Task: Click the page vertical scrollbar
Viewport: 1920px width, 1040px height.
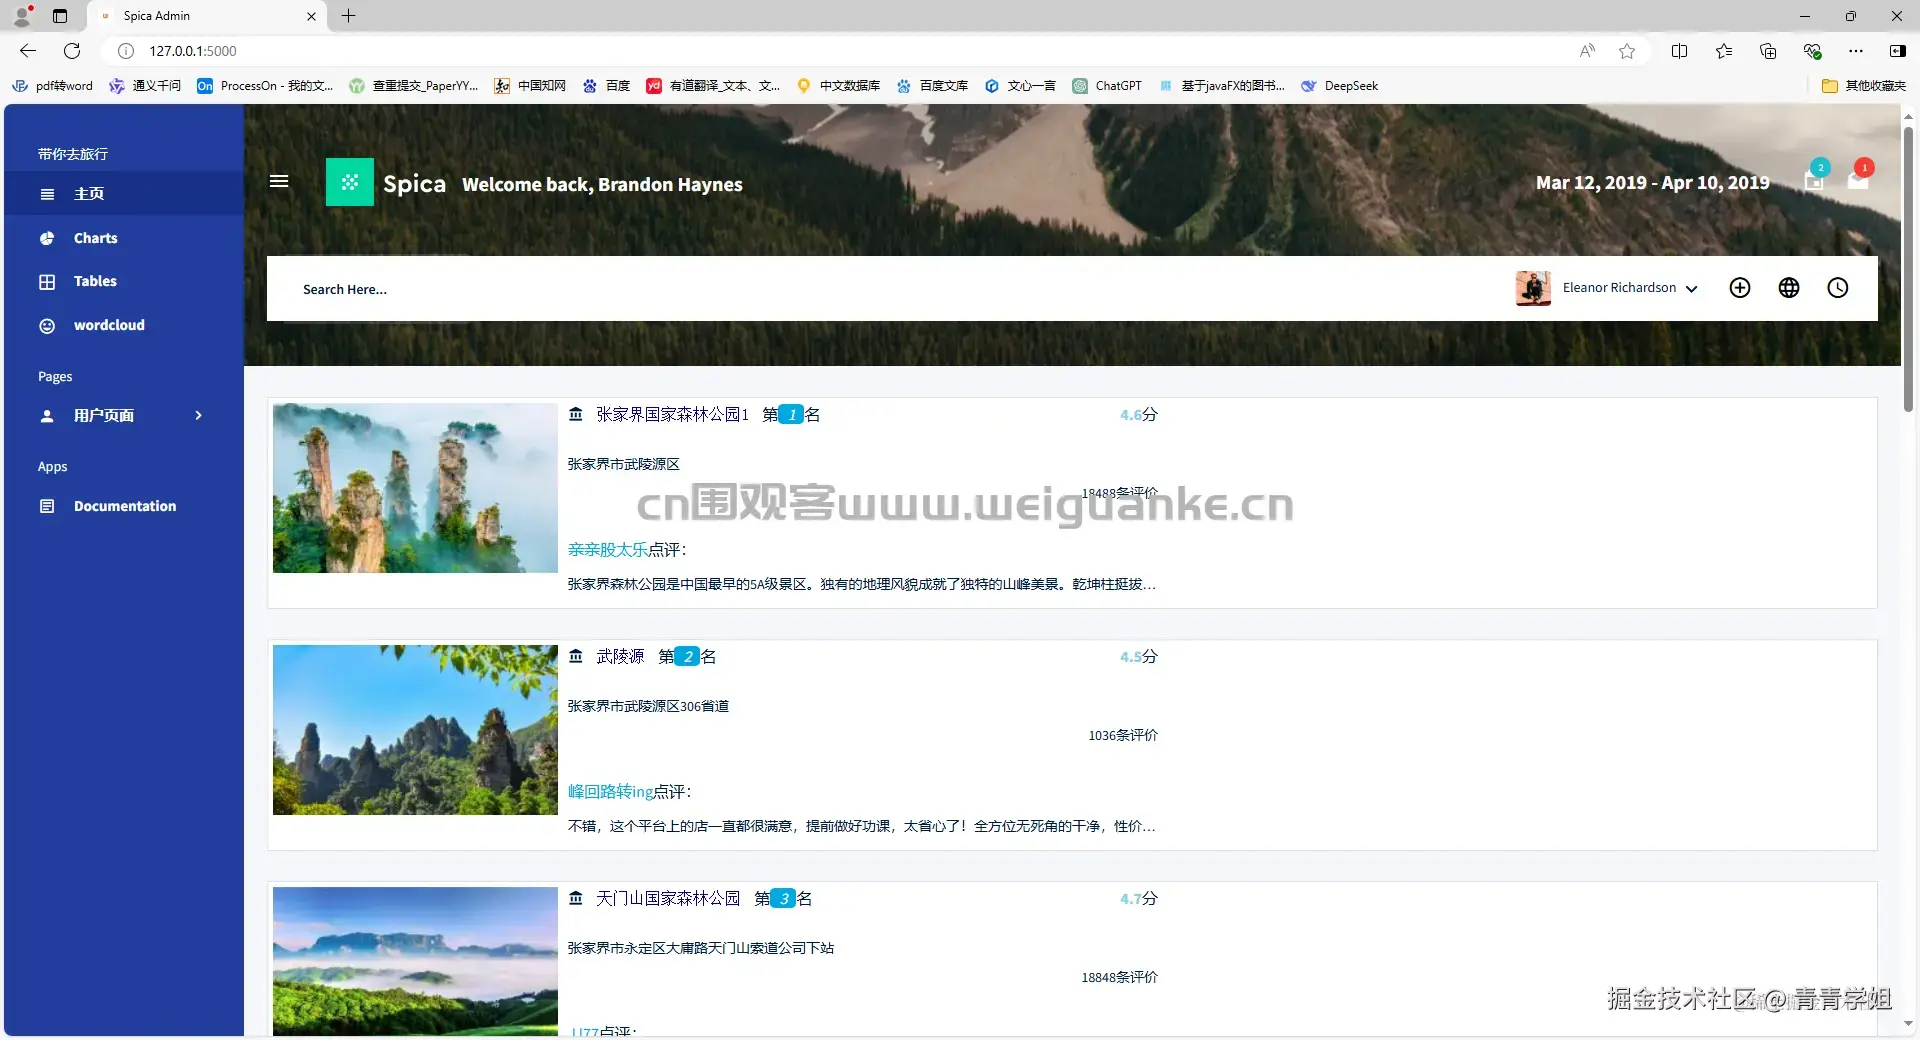Action: 1908,270
